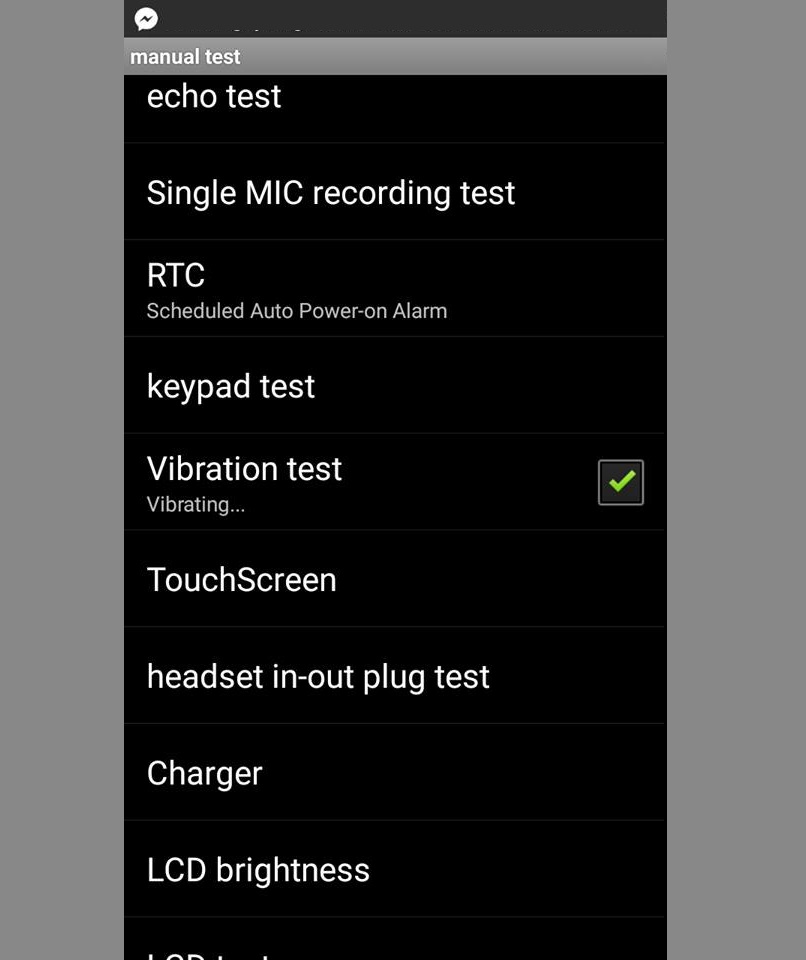Open the TouchScreen test

(395, 579)
